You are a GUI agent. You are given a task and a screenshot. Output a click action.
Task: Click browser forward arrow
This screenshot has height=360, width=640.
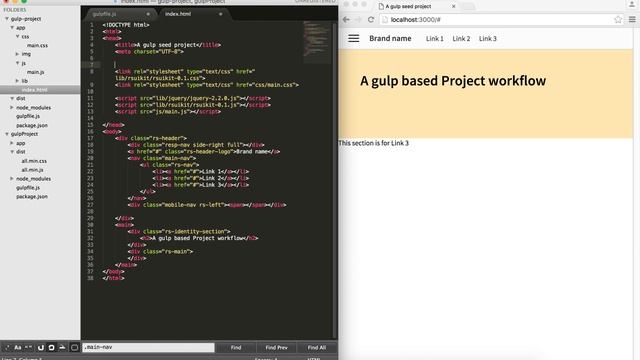pos(358,19)
